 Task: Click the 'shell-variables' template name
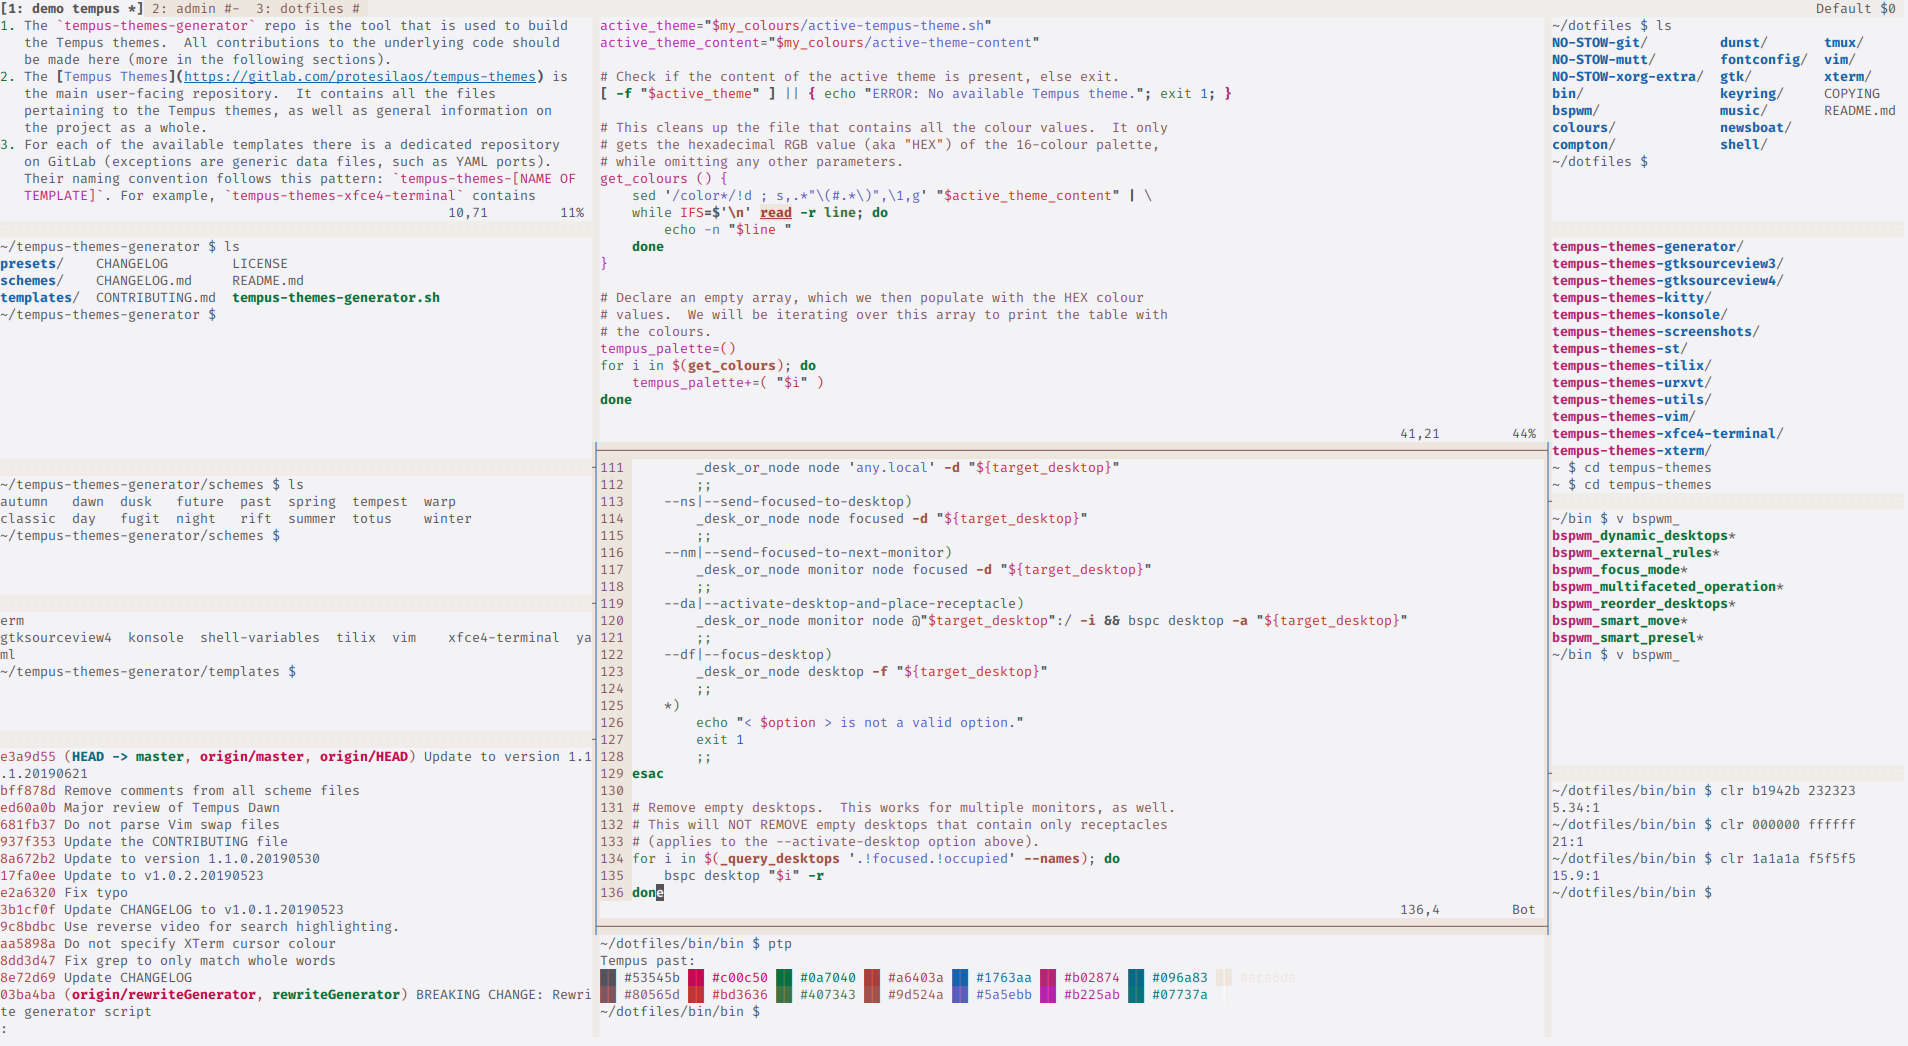point(260,638)
